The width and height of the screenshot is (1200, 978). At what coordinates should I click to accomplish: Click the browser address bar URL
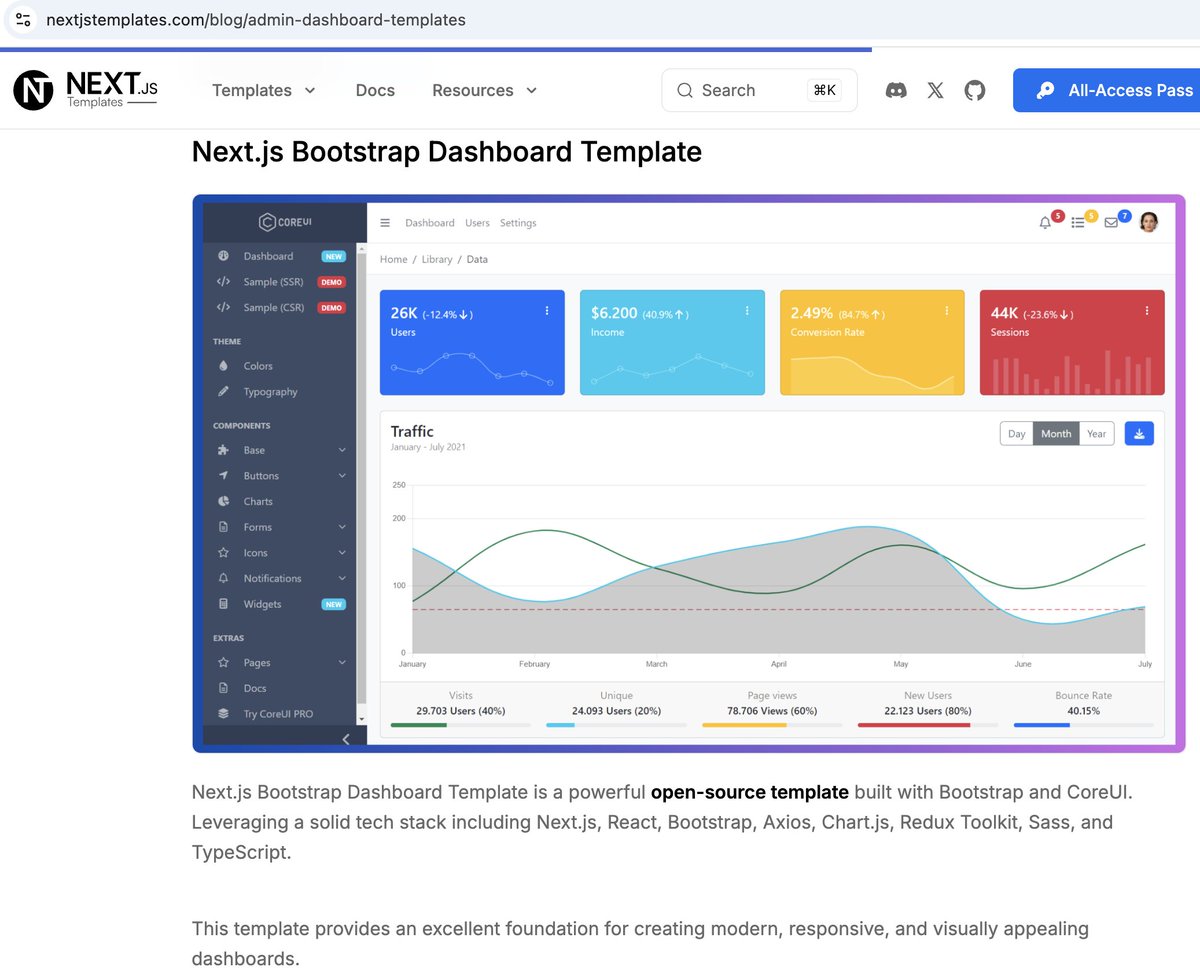[256, 19]
